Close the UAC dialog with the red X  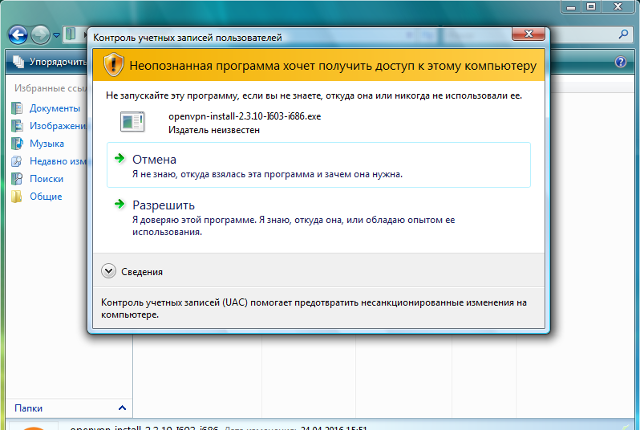tap(529, 34)
